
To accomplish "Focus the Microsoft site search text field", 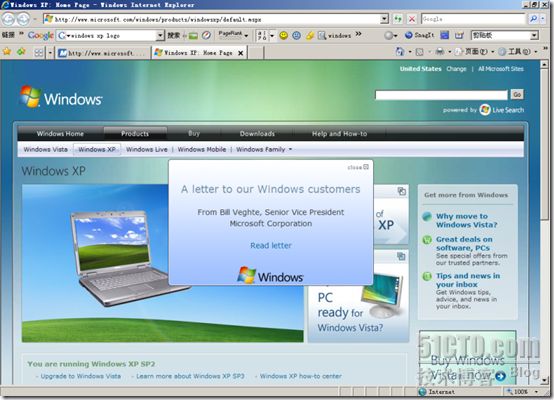I will (x=441, y=95).
